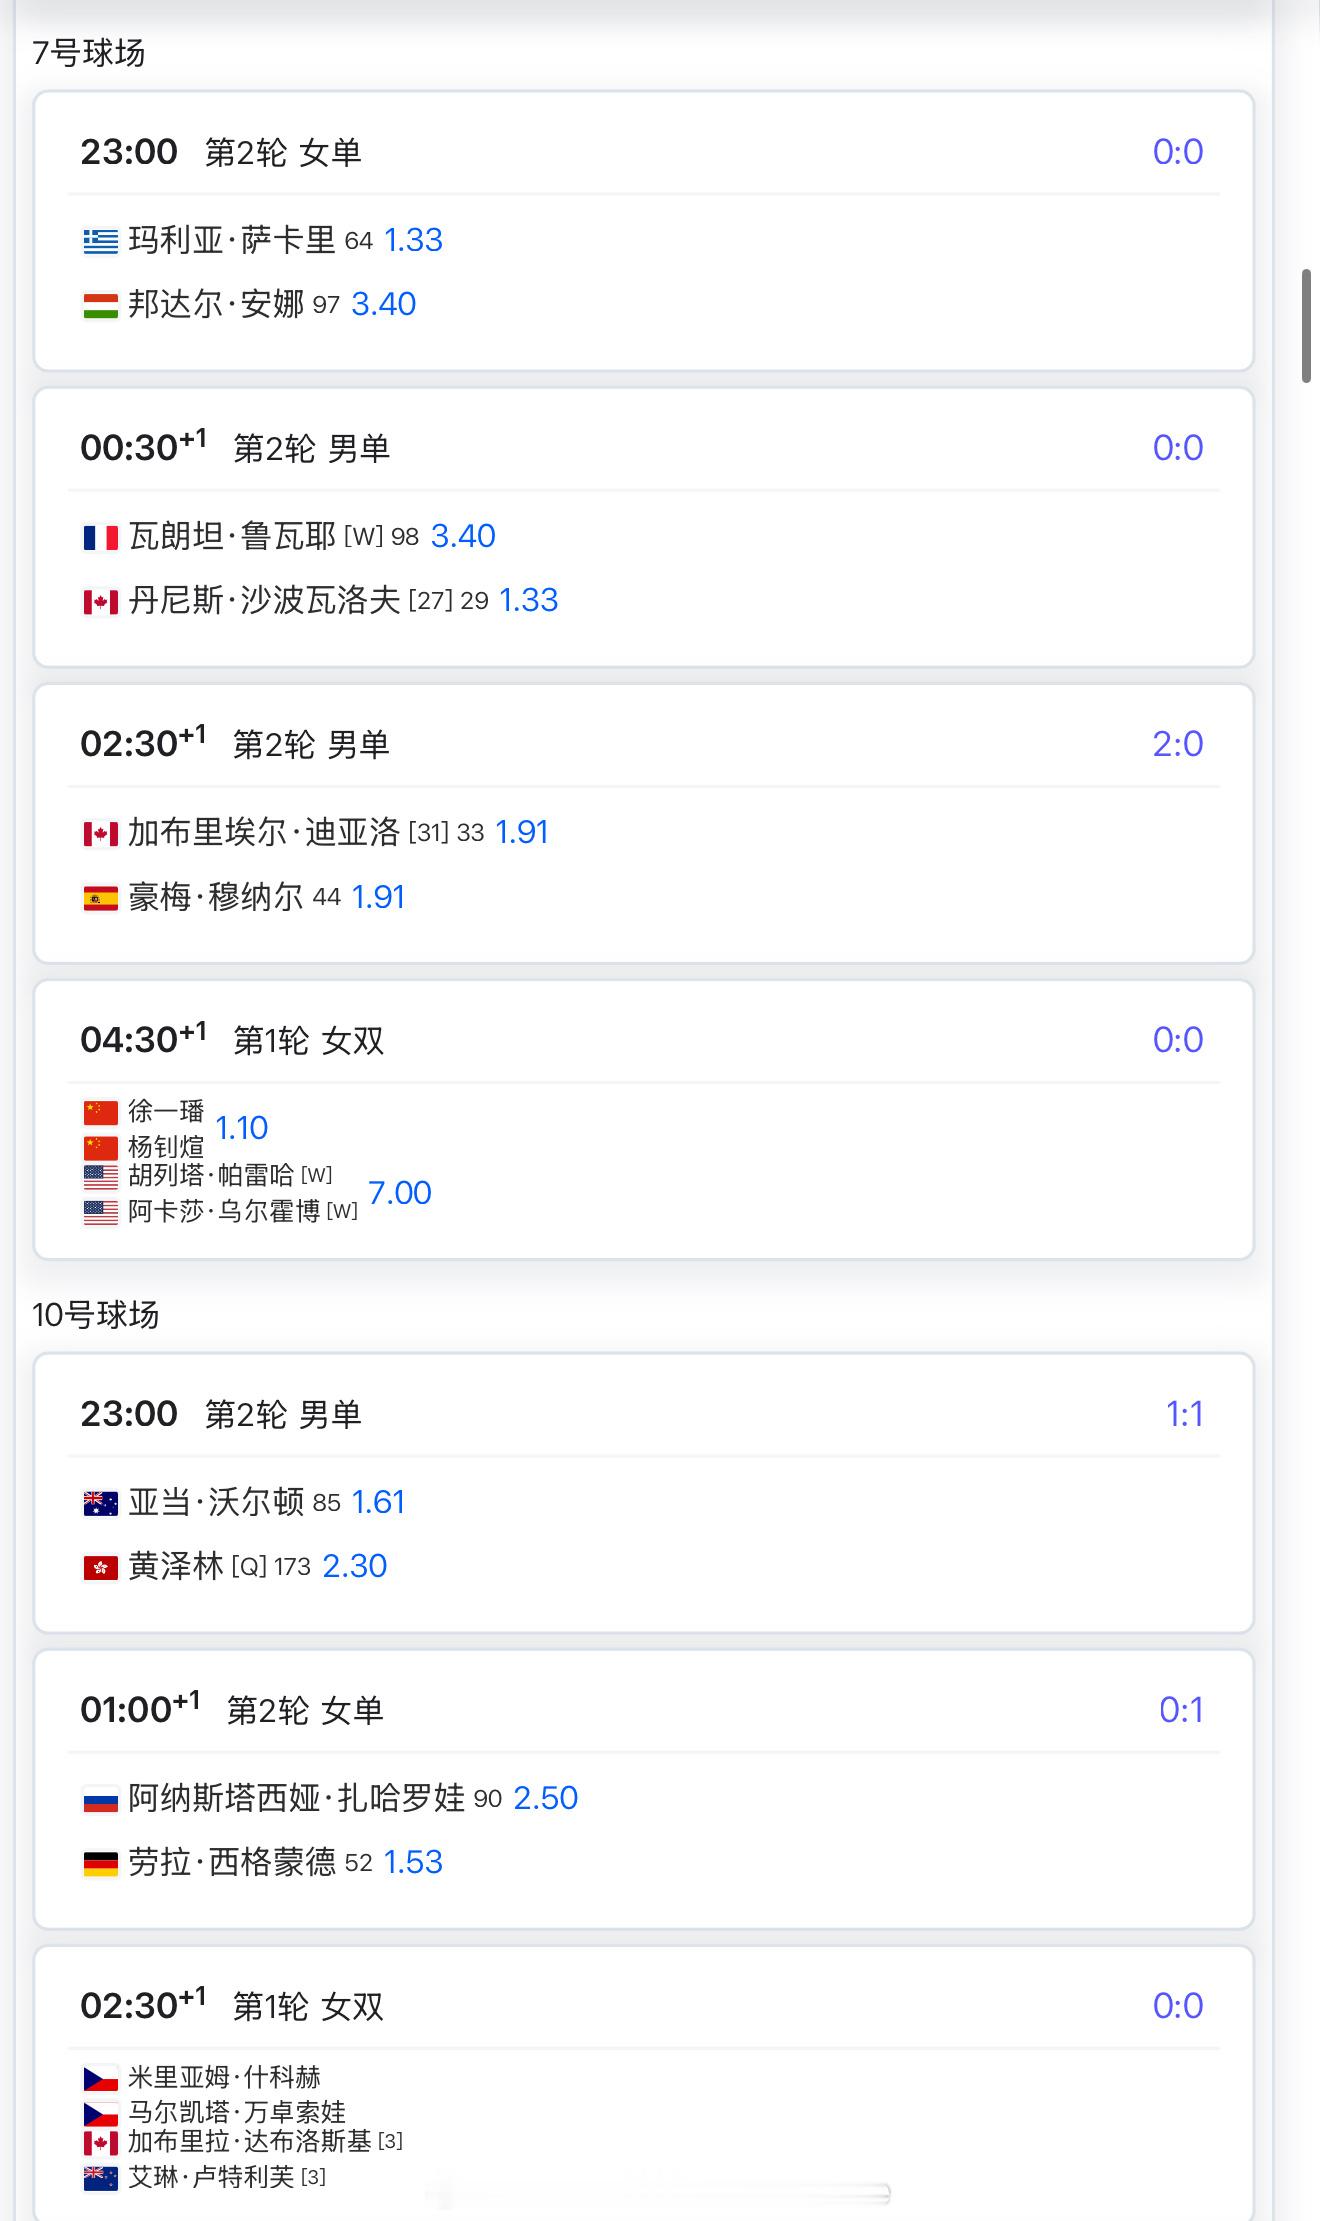Click Greek flag beside 玛利亚·萨卡里
Image resolution: width=1320 pixels, height=2221 pixels.
(x=100, y=241)
